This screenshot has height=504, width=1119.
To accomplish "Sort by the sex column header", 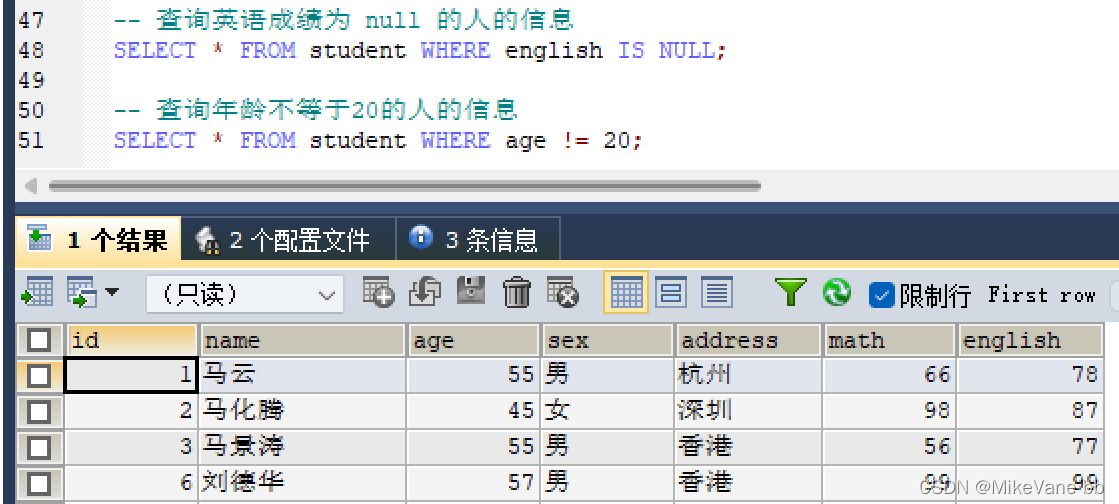I will click(607, 340).
